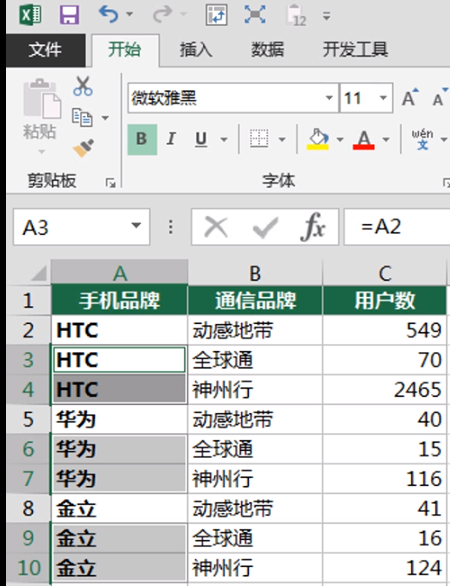This screenshot has height=586, width=450.
Task: Select cell with value 2465
Action: pos(385,390)
